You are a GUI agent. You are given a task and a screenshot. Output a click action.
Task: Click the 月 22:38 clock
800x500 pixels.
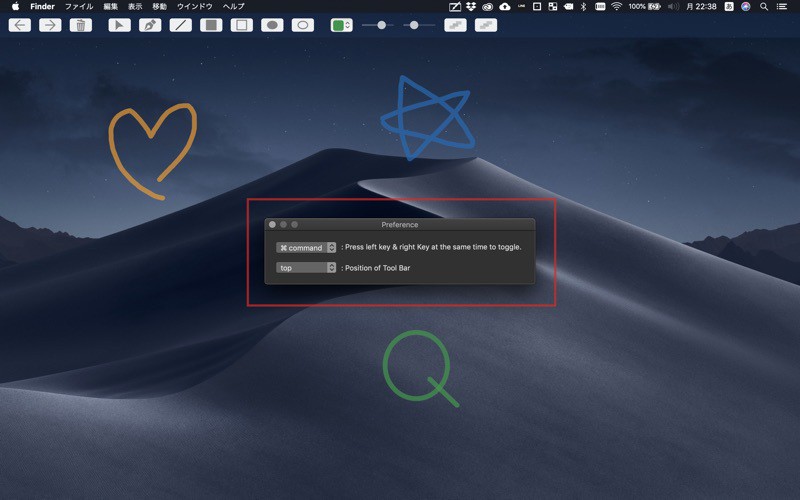pyautogui.click(x=701, y=7)
